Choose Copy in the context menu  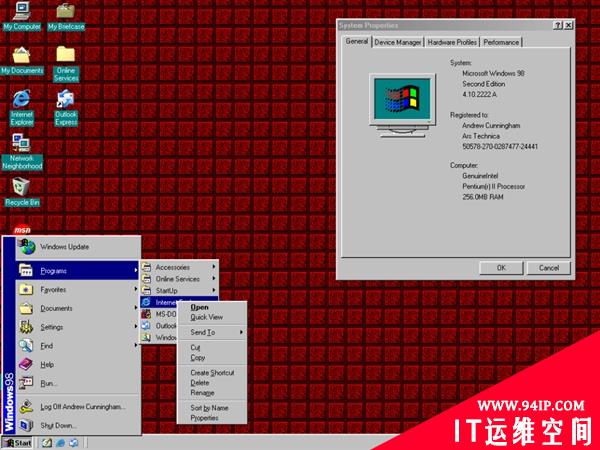click(212, 358)
